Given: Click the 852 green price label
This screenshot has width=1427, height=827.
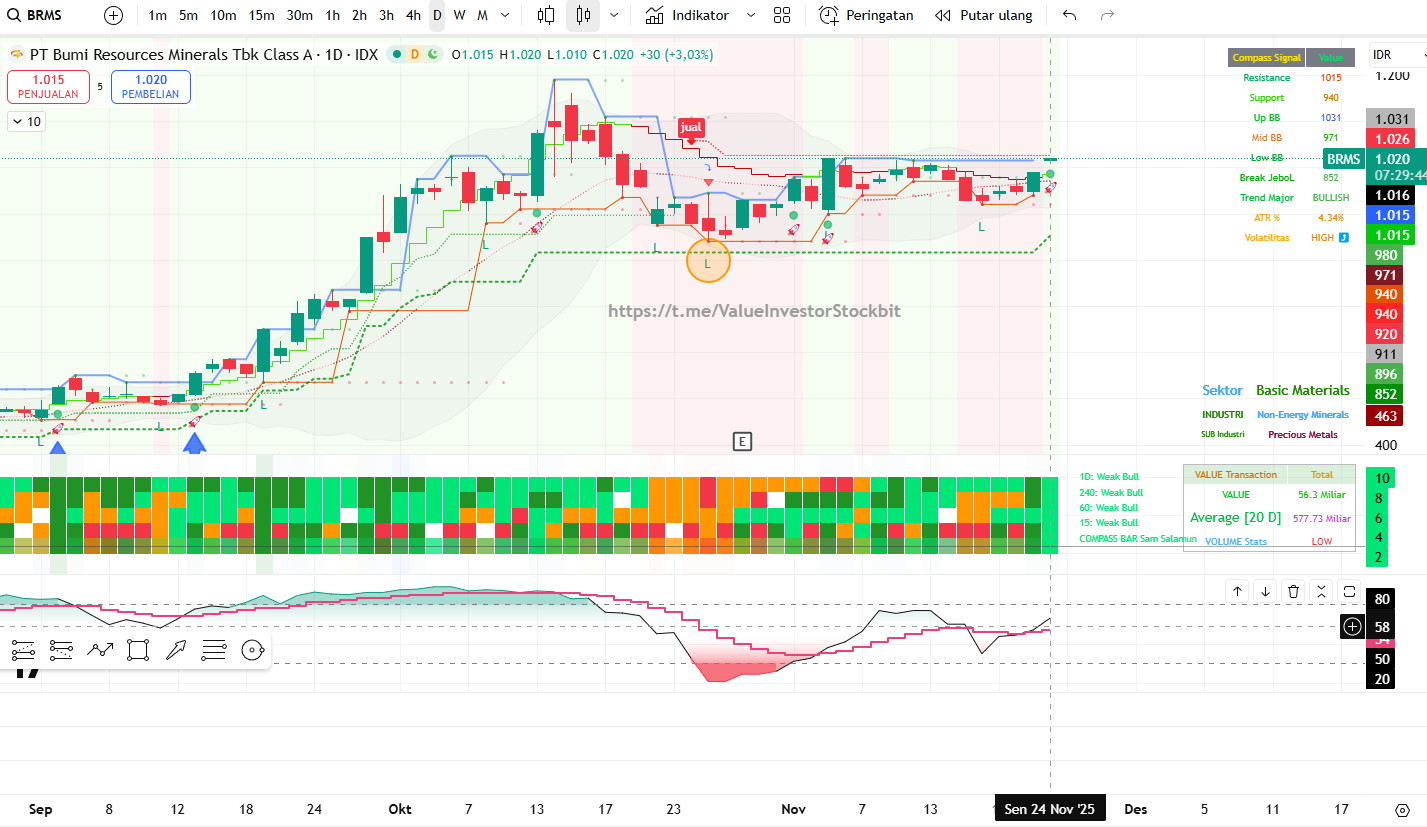Looking at the screenshot, I should click(x=1386, y=395).
